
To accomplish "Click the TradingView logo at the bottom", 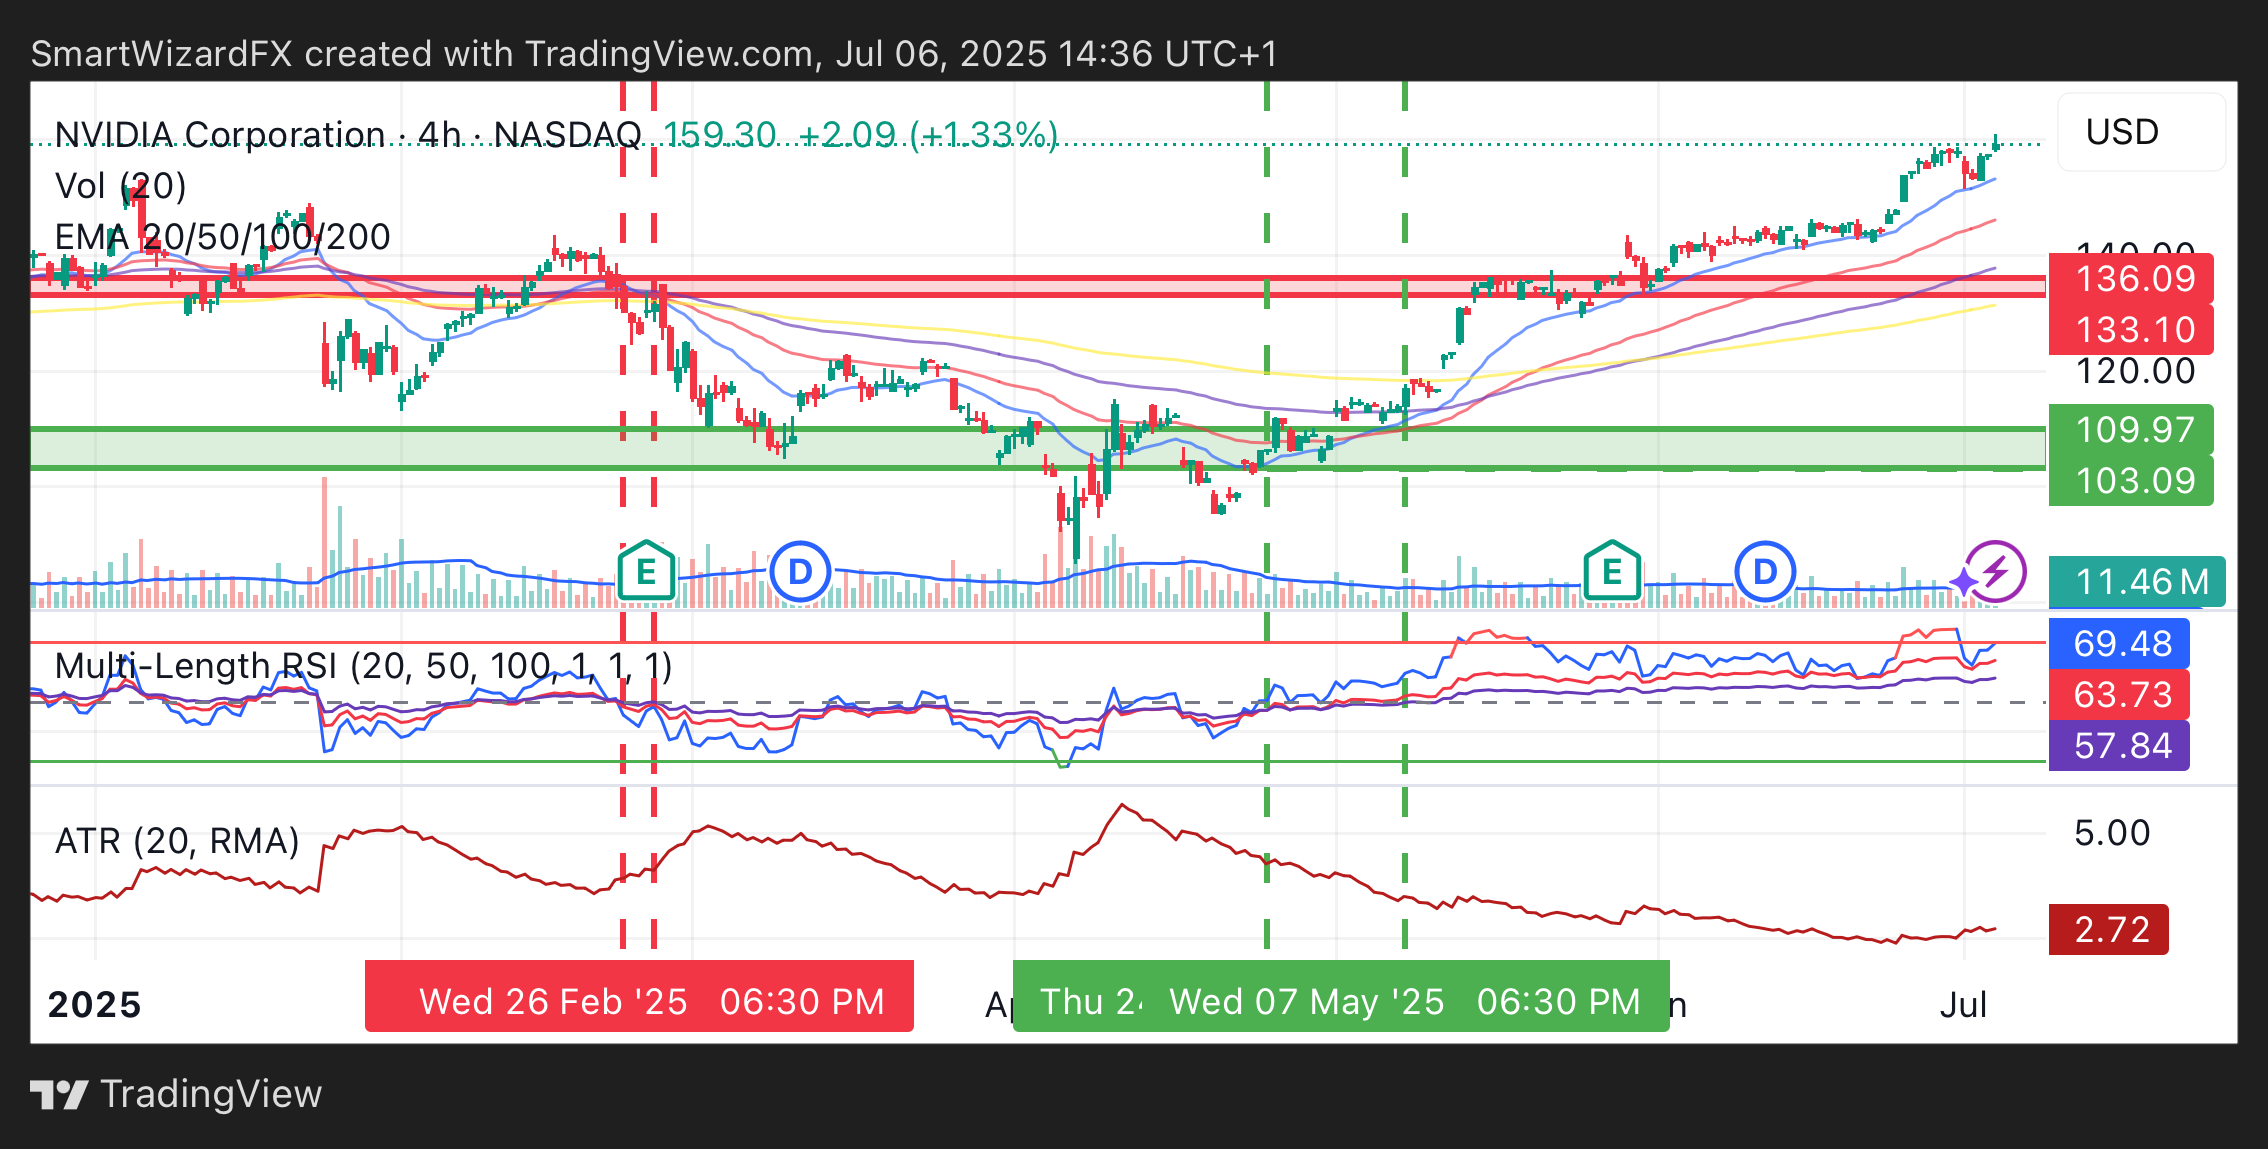I will coord(176,1094).
